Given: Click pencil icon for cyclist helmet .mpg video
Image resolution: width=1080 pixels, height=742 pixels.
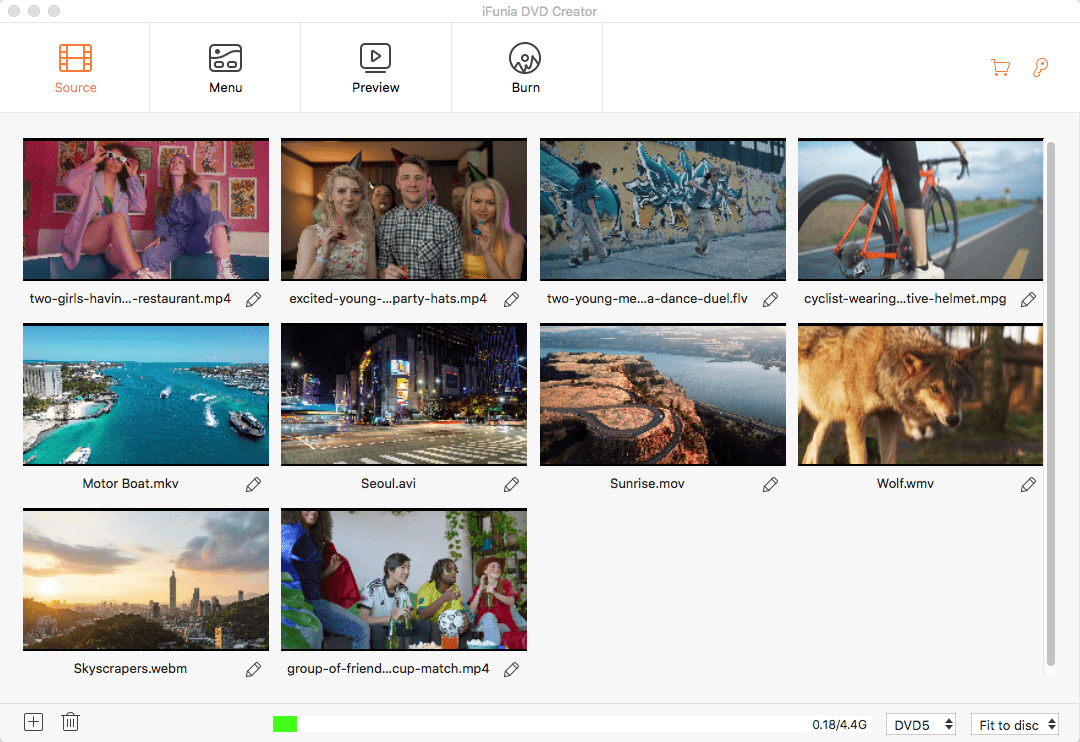Looking at the screenshot, I should click(1028, 299).
